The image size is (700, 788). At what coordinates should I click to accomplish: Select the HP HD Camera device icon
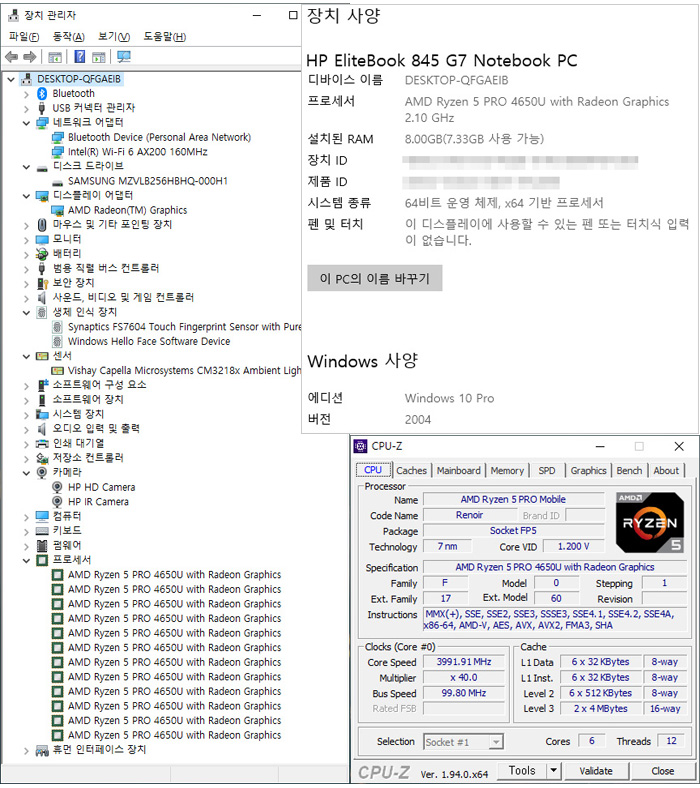pyautogui.click(x=57, y=487)
